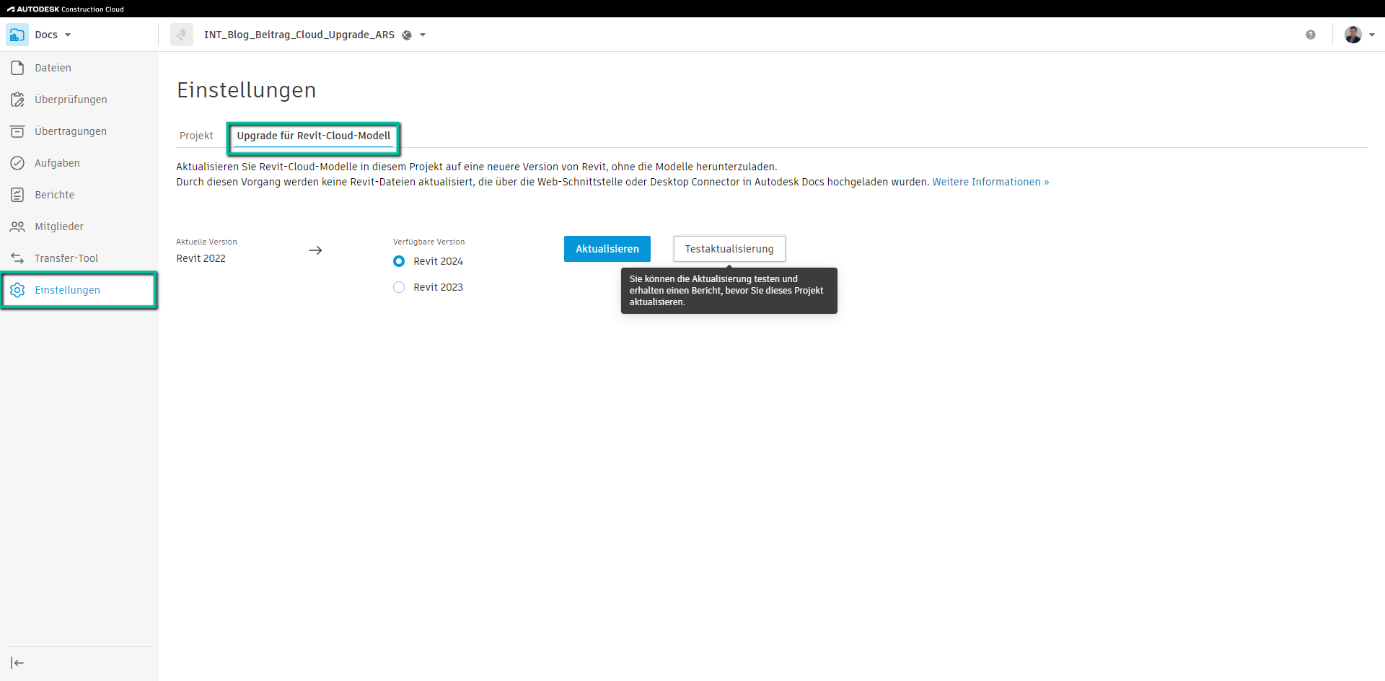
Task: Choose Revit 2023 as target version
Action: click(399, 286)
